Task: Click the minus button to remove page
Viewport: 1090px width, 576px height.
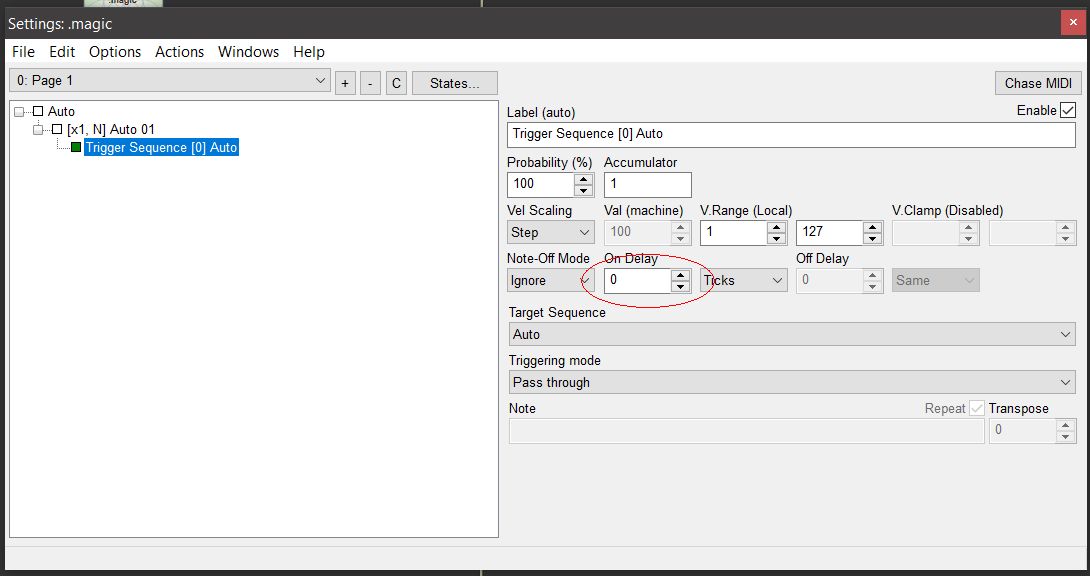Action: click(371, 83)
